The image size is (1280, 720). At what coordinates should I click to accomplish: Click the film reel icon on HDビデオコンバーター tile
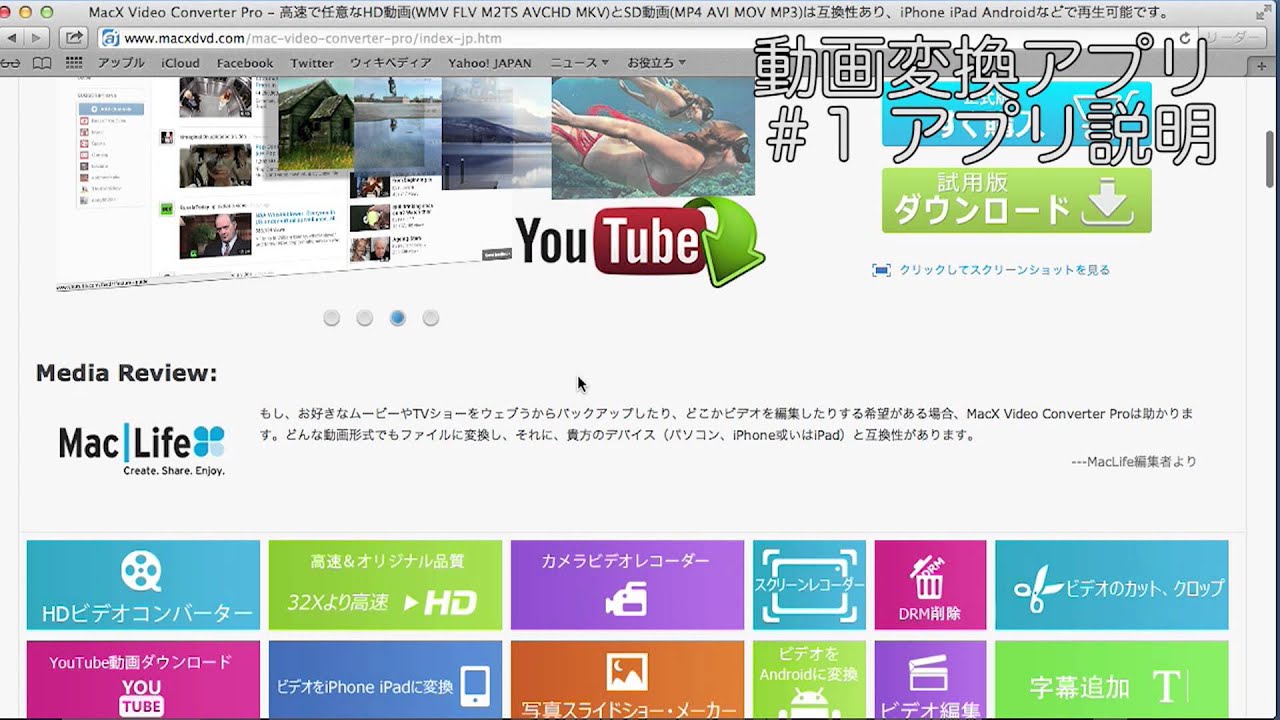pos(141,571)
